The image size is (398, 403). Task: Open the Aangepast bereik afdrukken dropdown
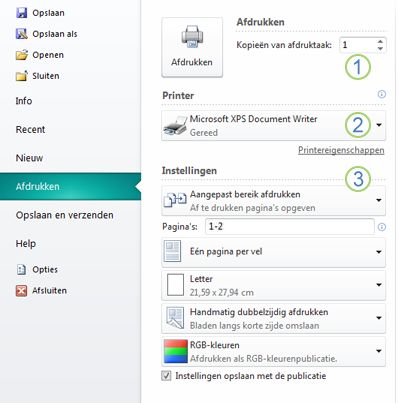379,200
